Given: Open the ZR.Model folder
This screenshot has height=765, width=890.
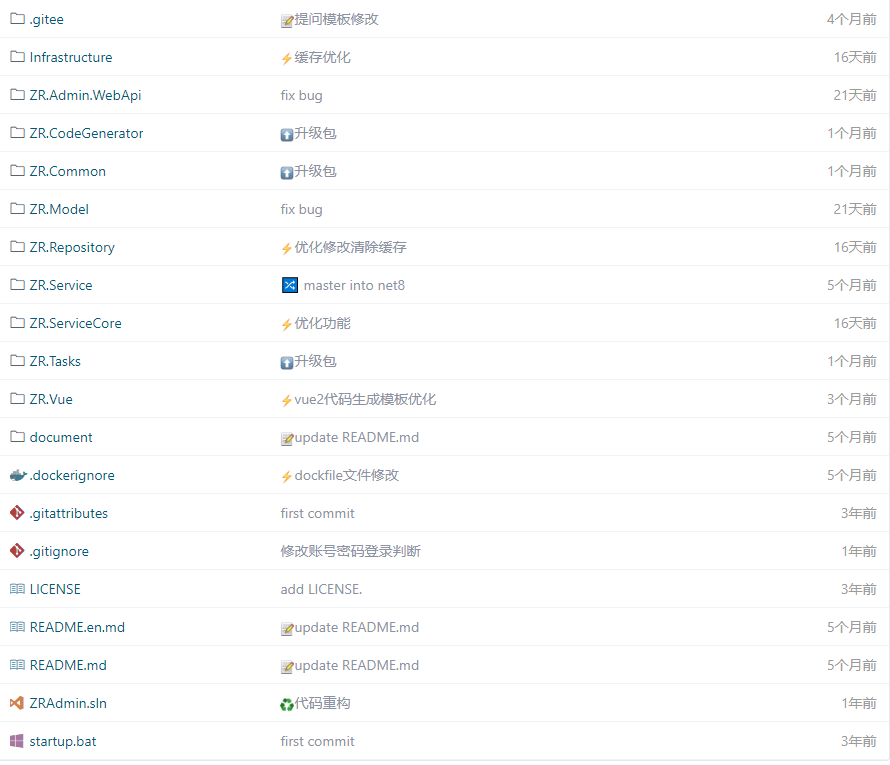Looking at the screenshot, I should pyautogui.click(x=59, y=209).
